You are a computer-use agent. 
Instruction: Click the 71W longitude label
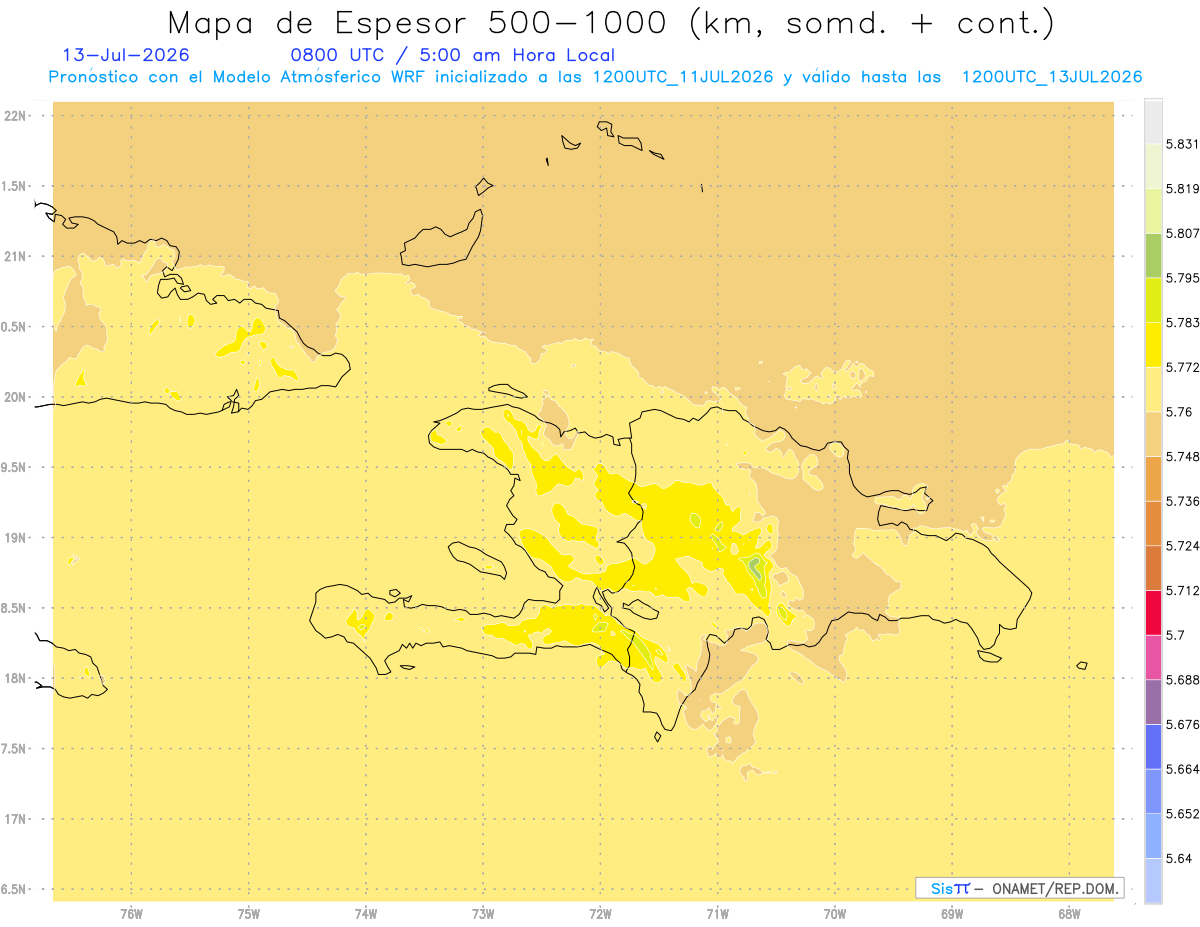pos(717,914)
